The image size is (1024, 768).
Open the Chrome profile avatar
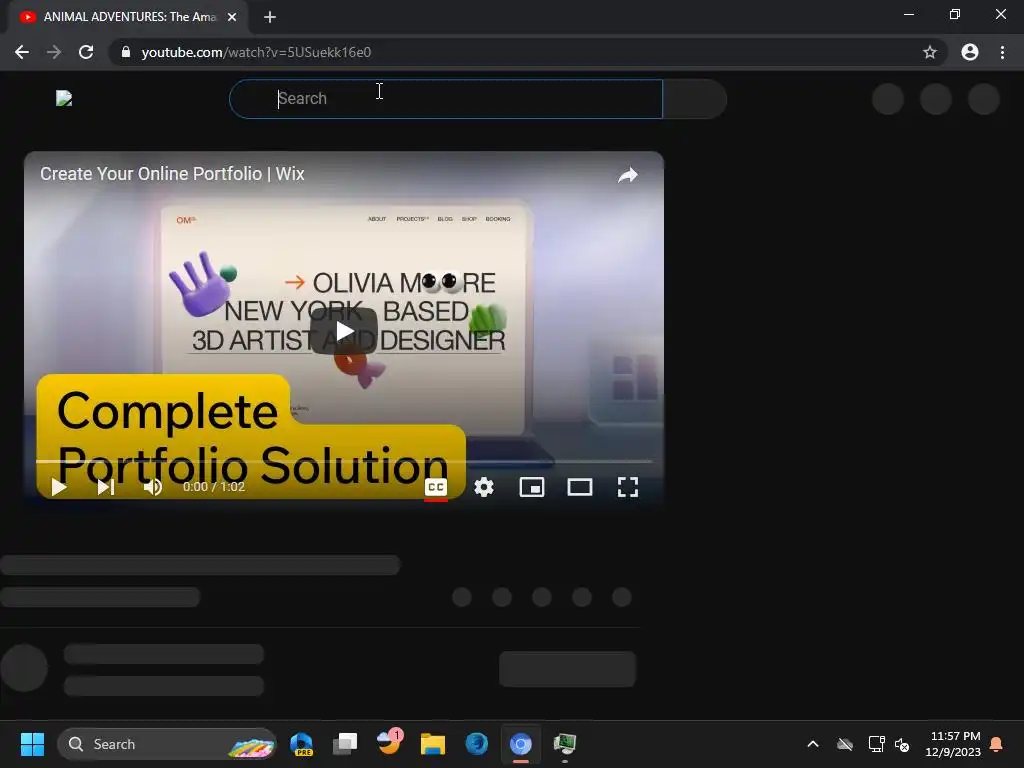[970, 52]
